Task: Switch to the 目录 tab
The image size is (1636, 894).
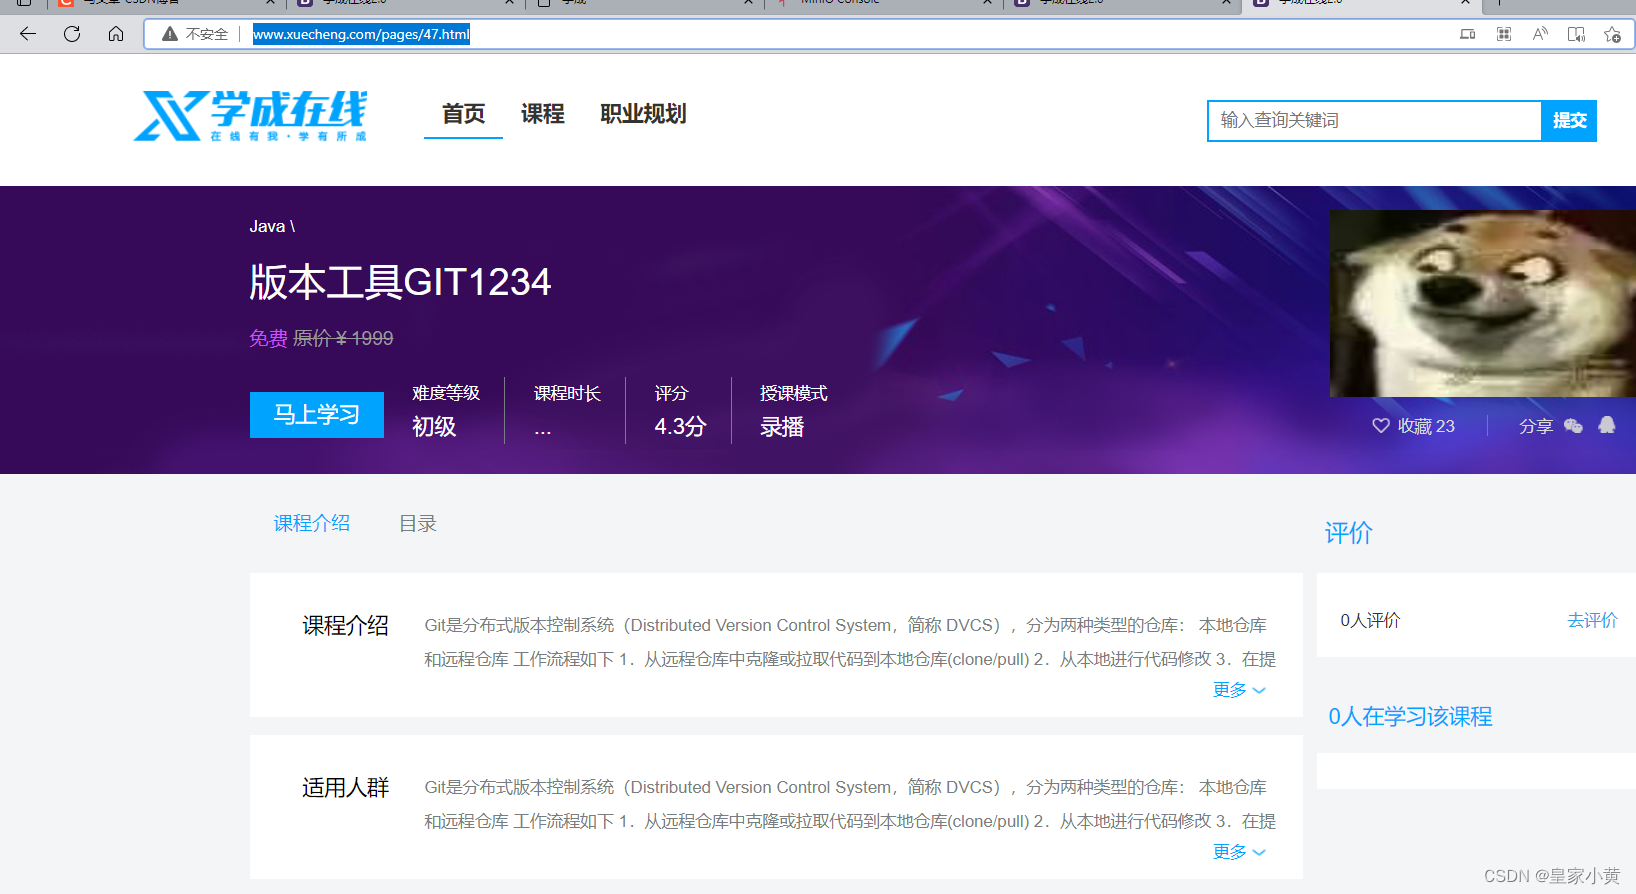Action: (x=418, y=523)
